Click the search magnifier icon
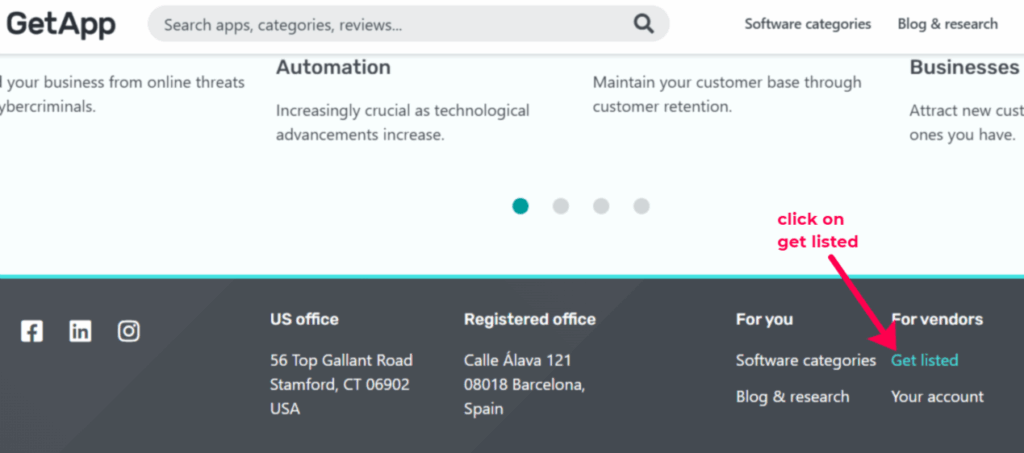This screenshot has width=1024, height=453. 643,24
